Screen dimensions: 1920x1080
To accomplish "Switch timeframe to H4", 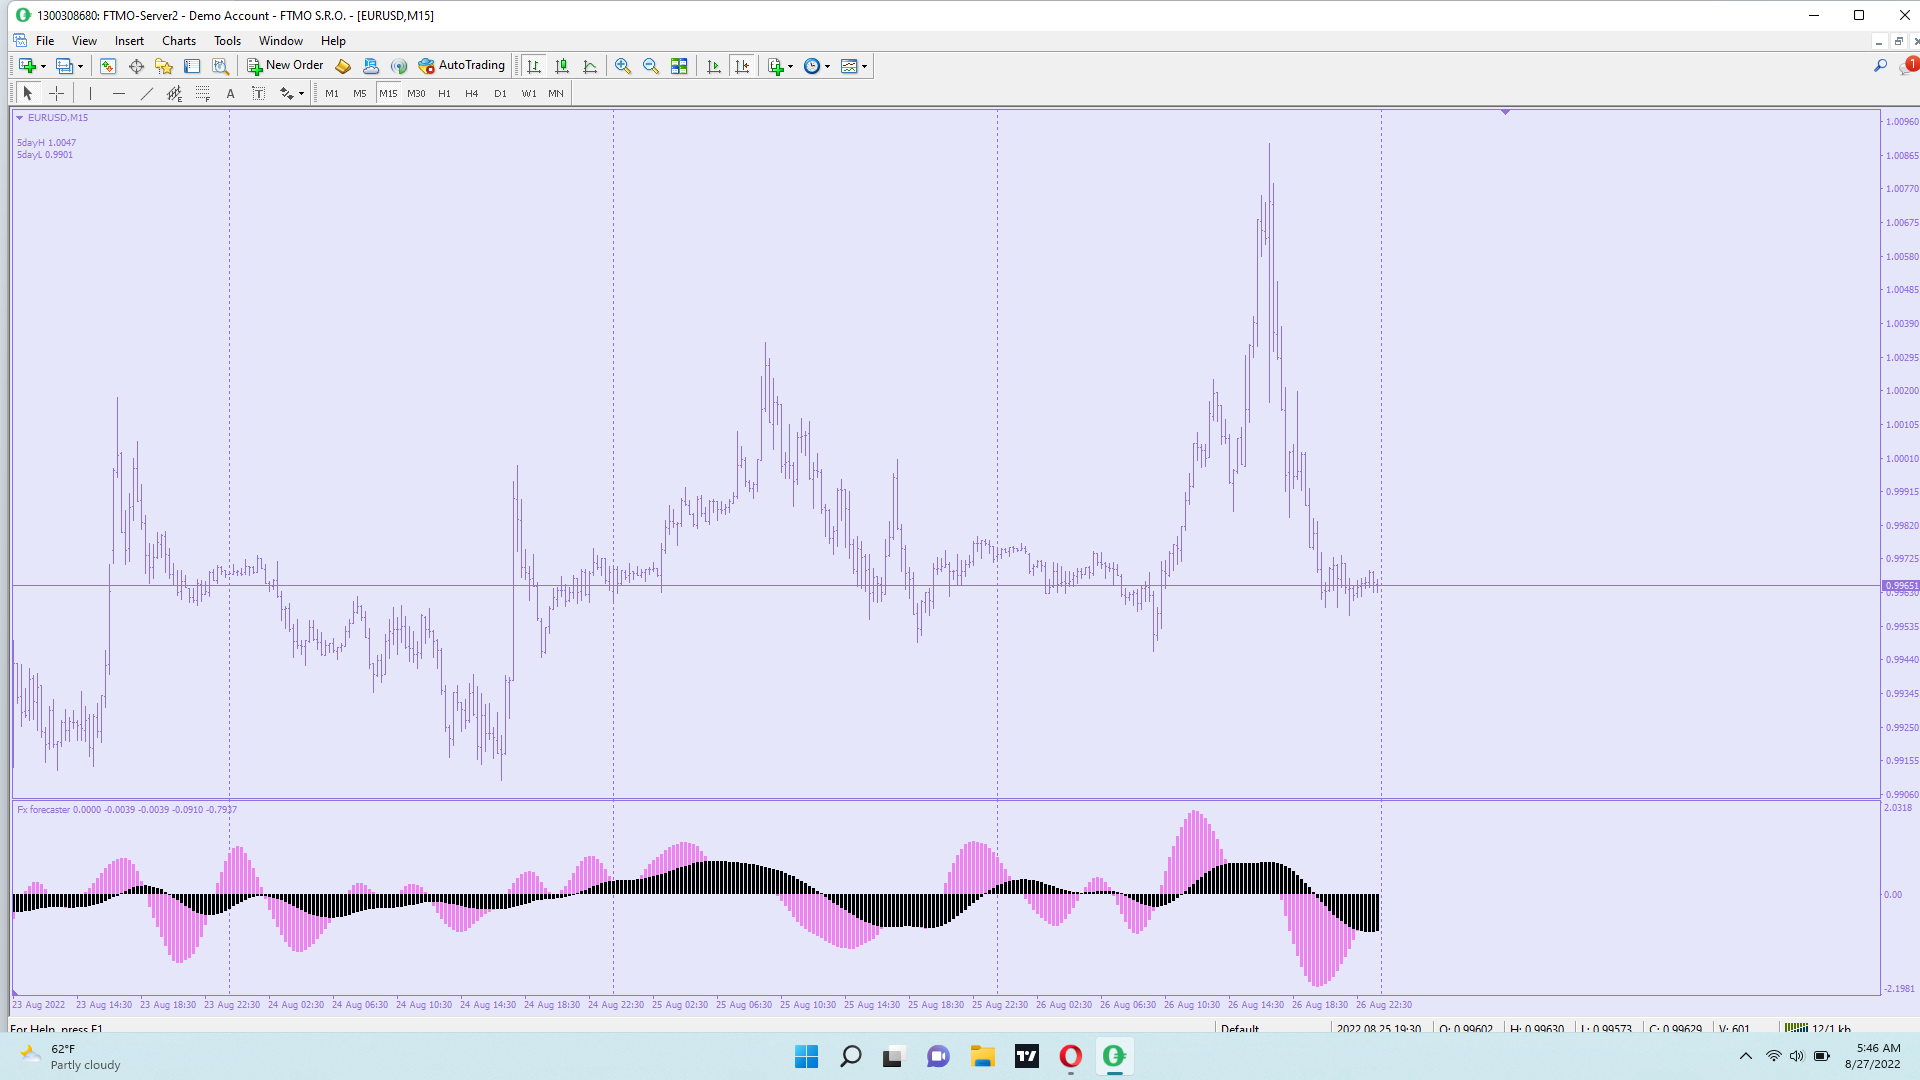I will point(472,93).
